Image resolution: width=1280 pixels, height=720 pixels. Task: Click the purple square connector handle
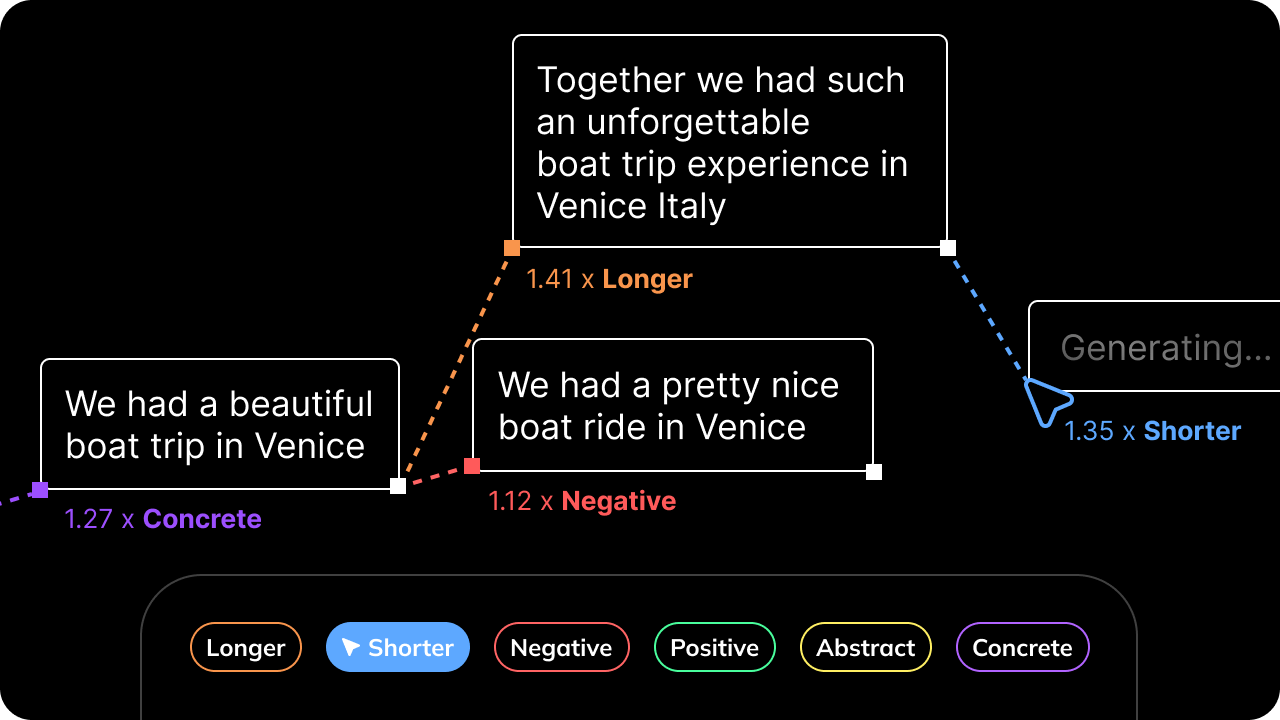40,489
